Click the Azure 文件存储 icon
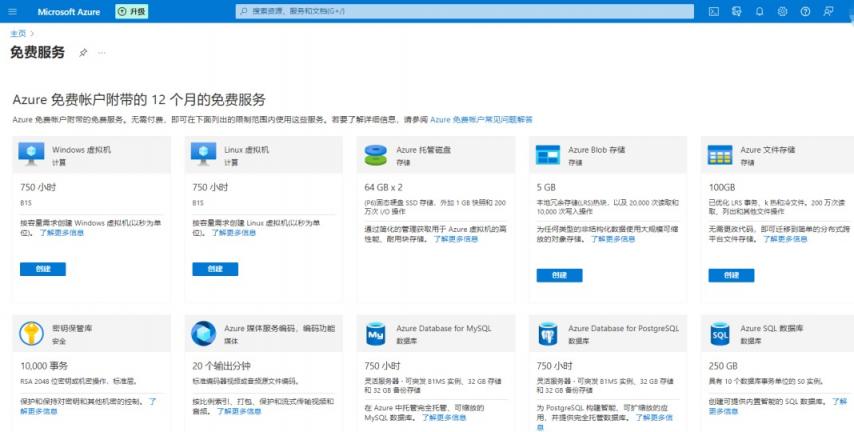 719,155
